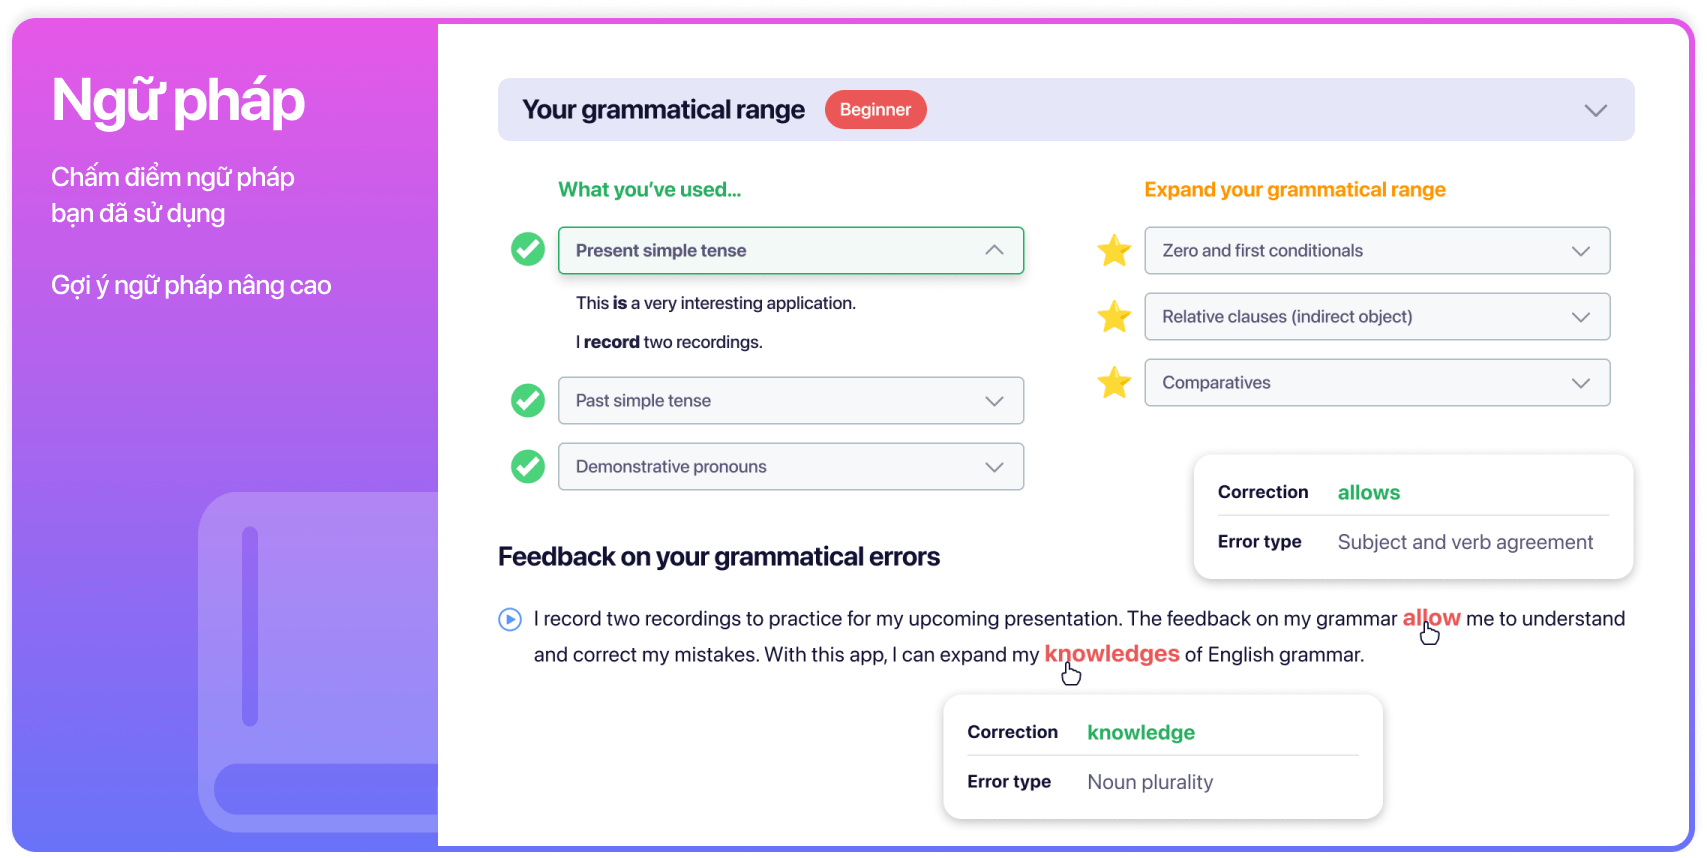Select the highlighted error word allow
The width and height of the screenshot is (1707, 858).
tap(1431, 618)
